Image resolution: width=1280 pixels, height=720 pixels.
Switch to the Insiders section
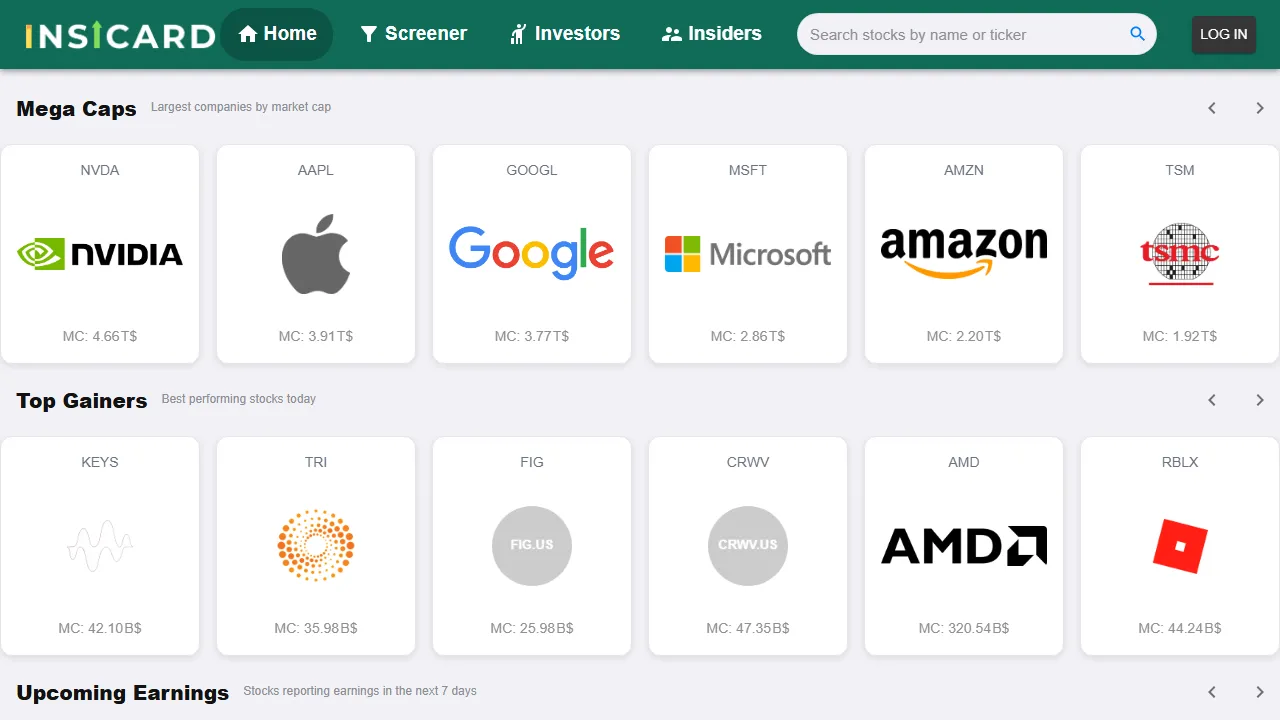coord(711,33)
